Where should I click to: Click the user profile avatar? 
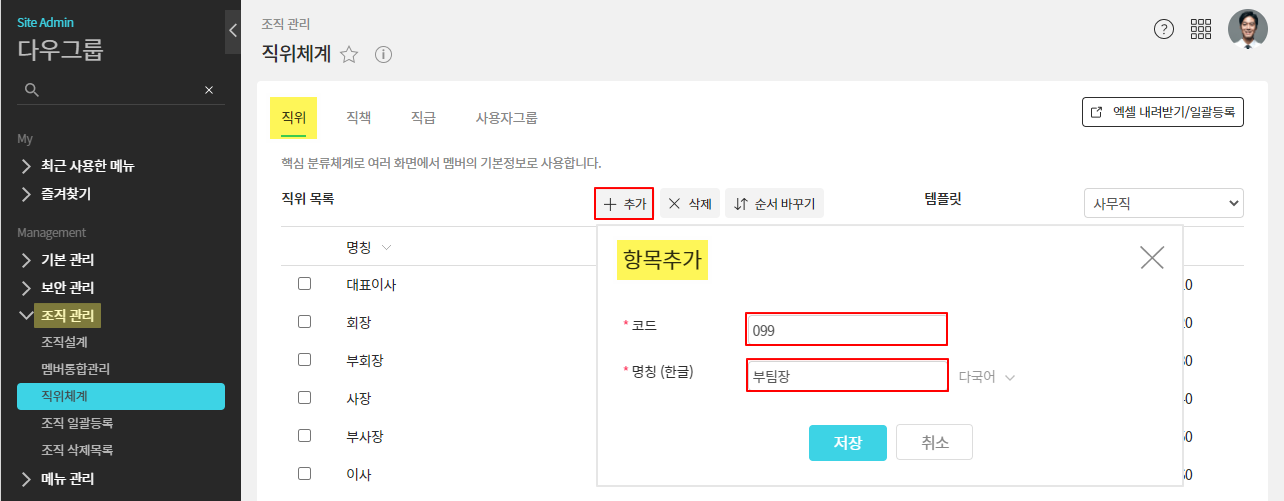pos(1247,29)
